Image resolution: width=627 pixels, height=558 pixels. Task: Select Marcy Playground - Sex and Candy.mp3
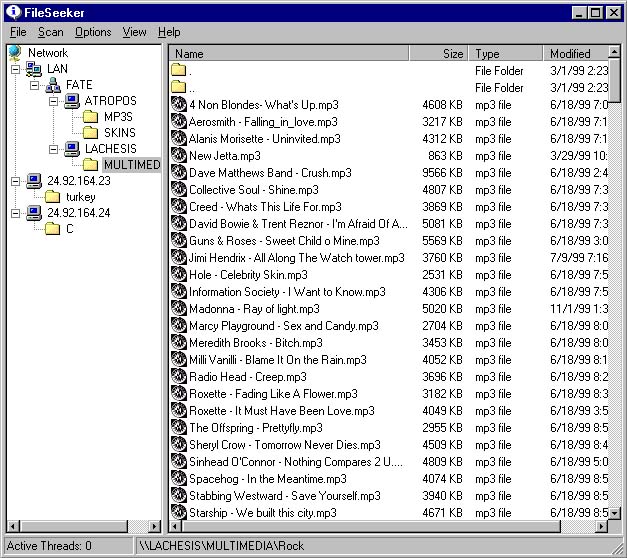tap(284, 326)
